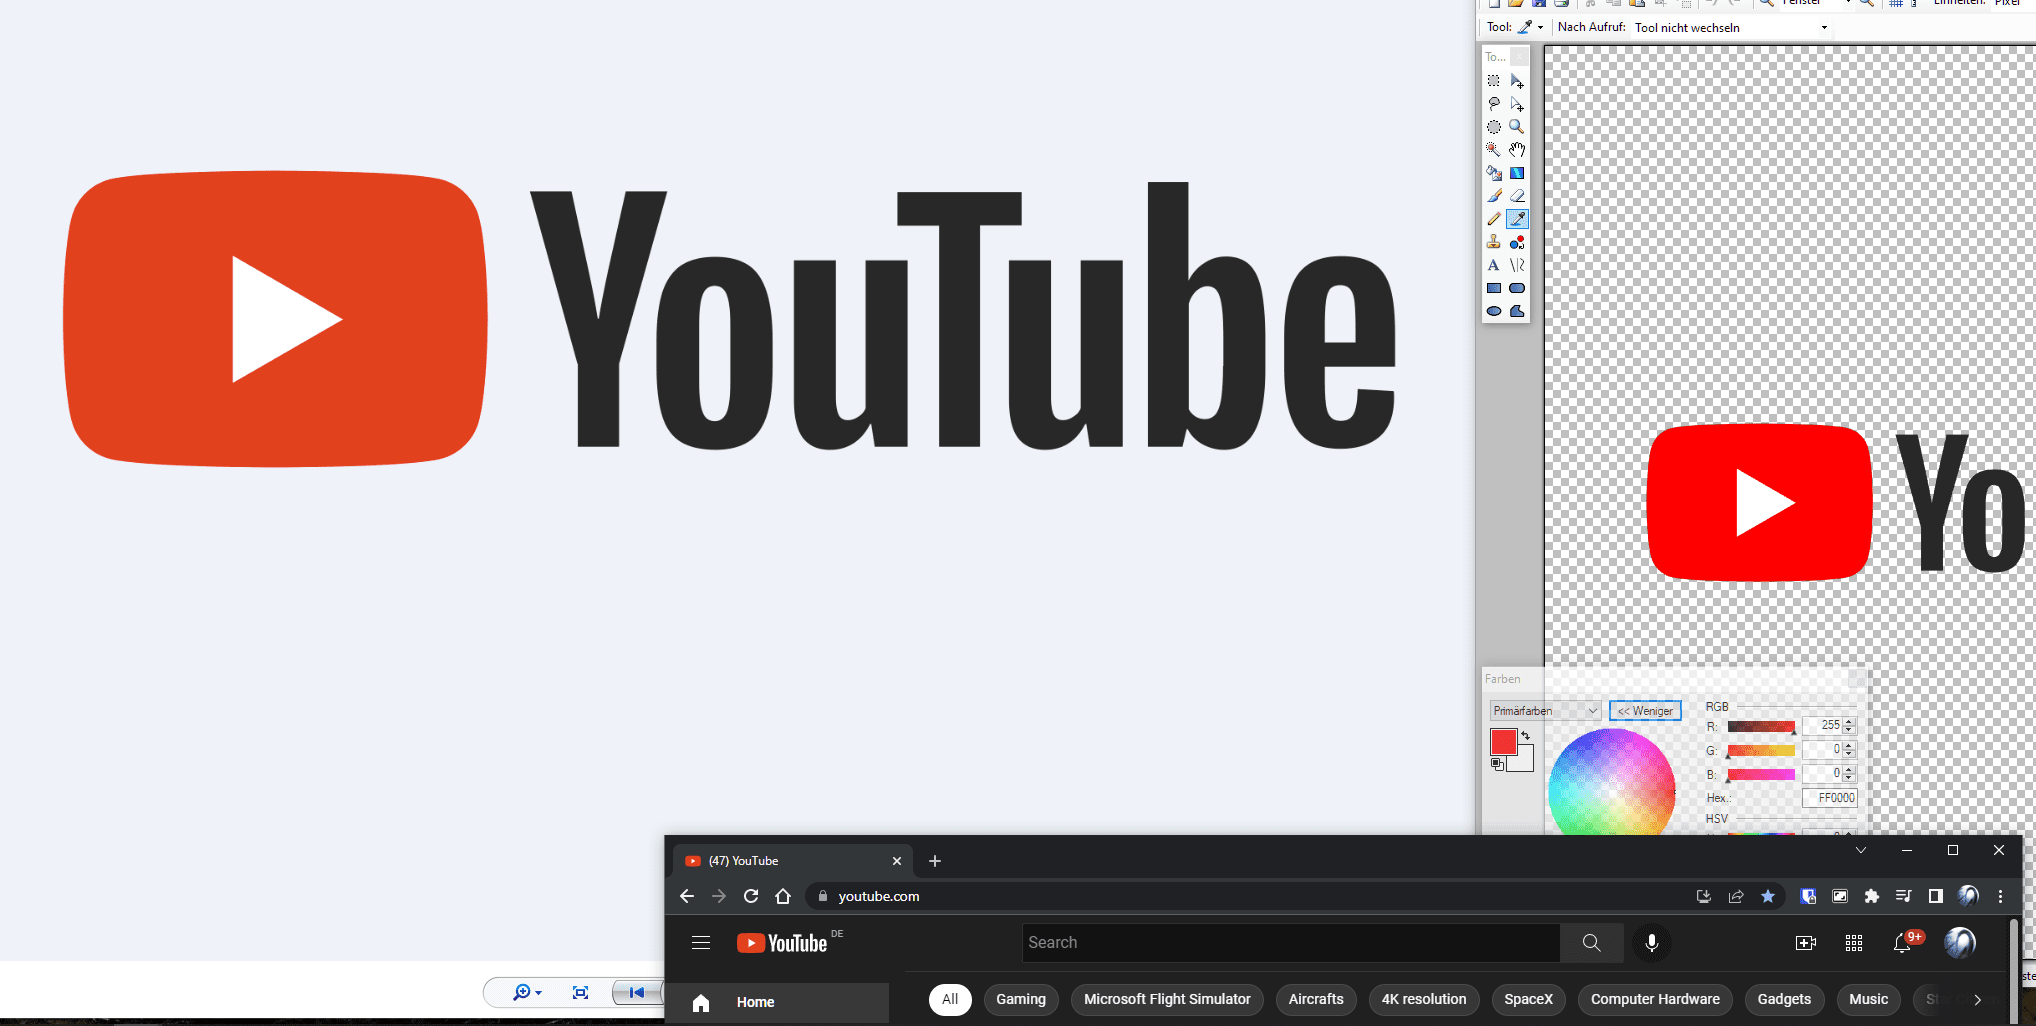Select the Move Selected Pixels tool
The image size is (2036, 1026).
coord(1517,81)
